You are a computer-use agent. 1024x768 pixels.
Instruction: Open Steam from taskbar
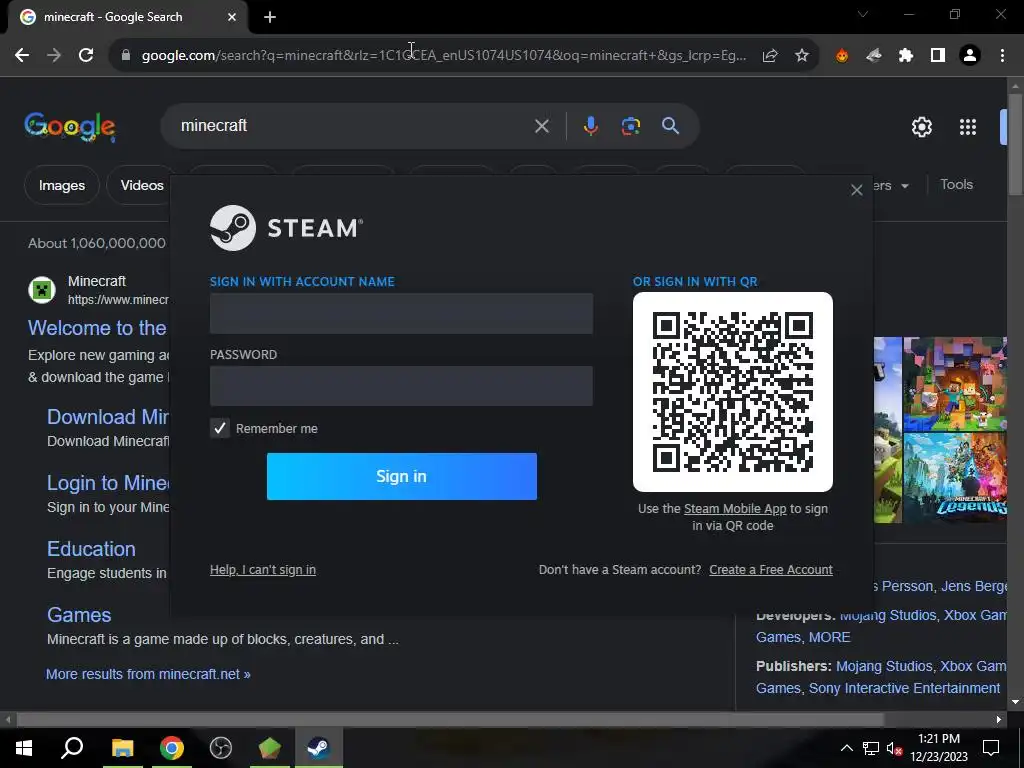[x=319, y=748]
